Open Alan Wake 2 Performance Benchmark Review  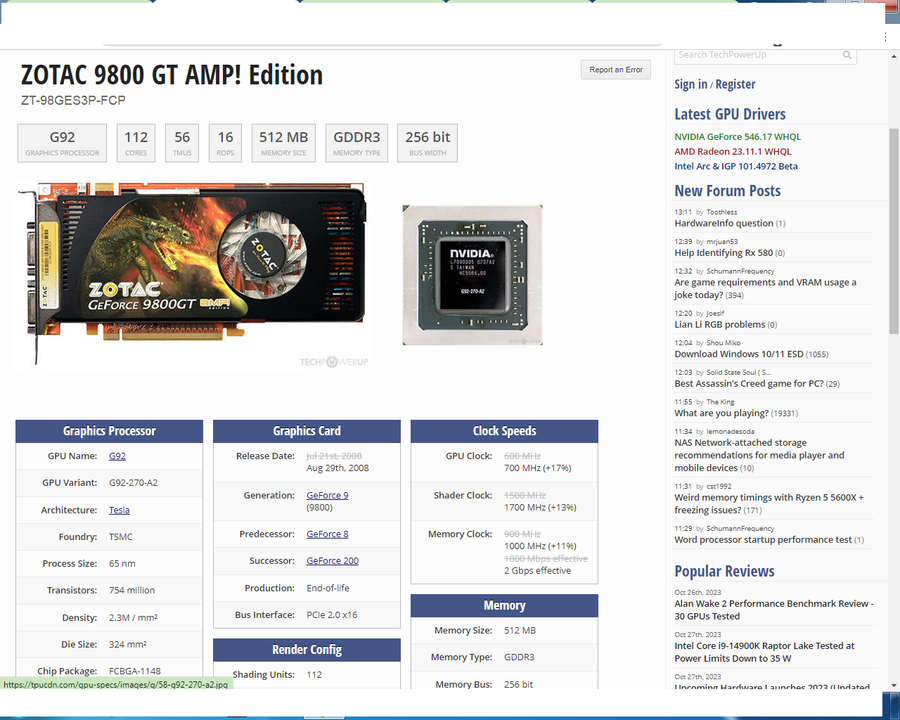pos(774,610)
